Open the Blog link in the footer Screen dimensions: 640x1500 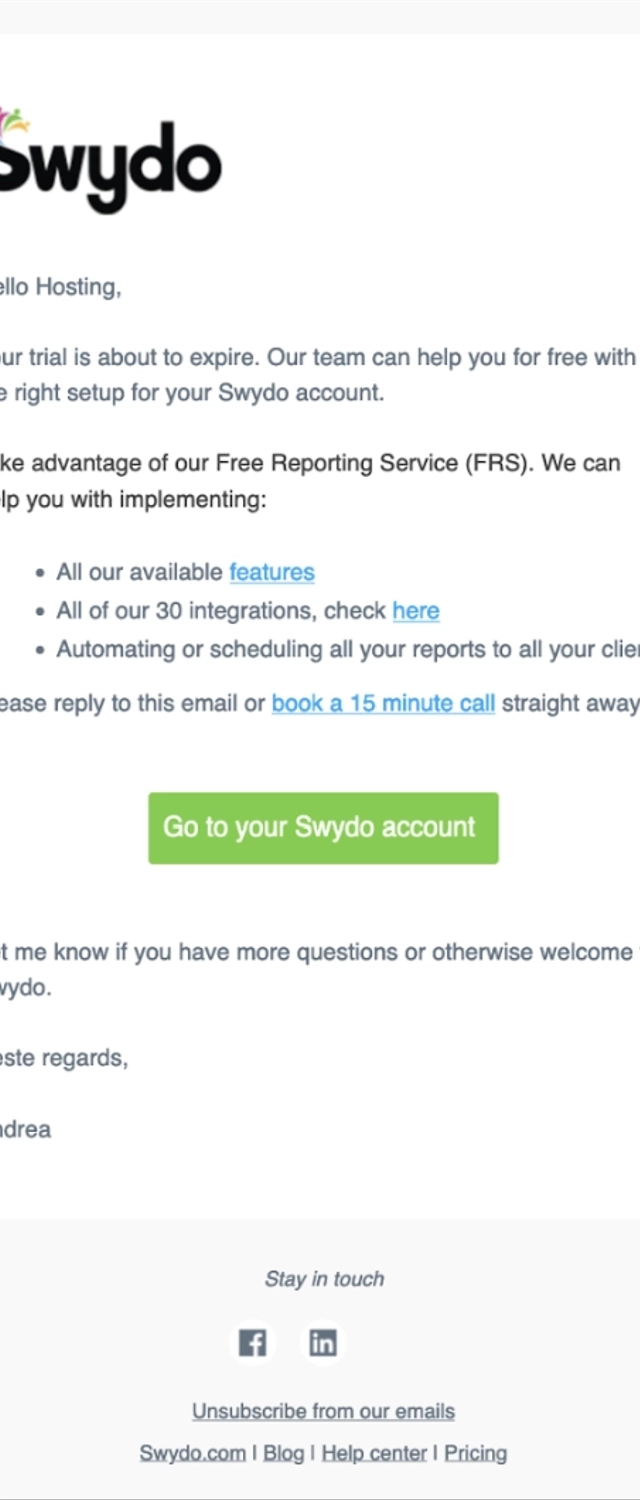(x=283, y=1452)
